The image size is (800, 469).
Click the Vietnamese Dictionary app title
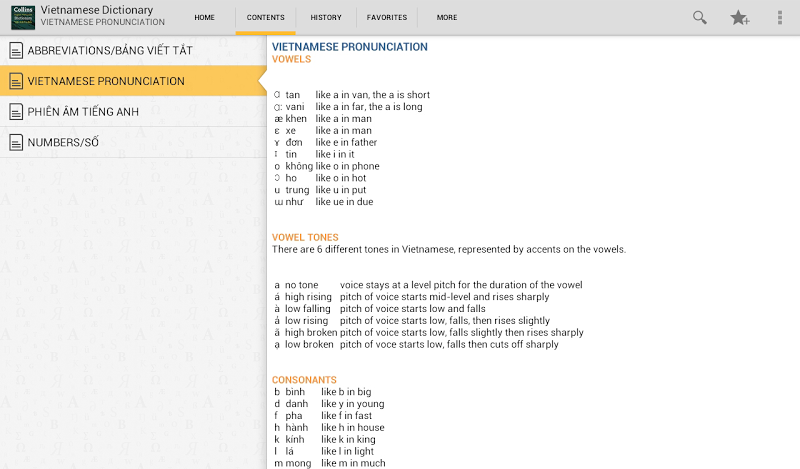(x=97, y=10)
